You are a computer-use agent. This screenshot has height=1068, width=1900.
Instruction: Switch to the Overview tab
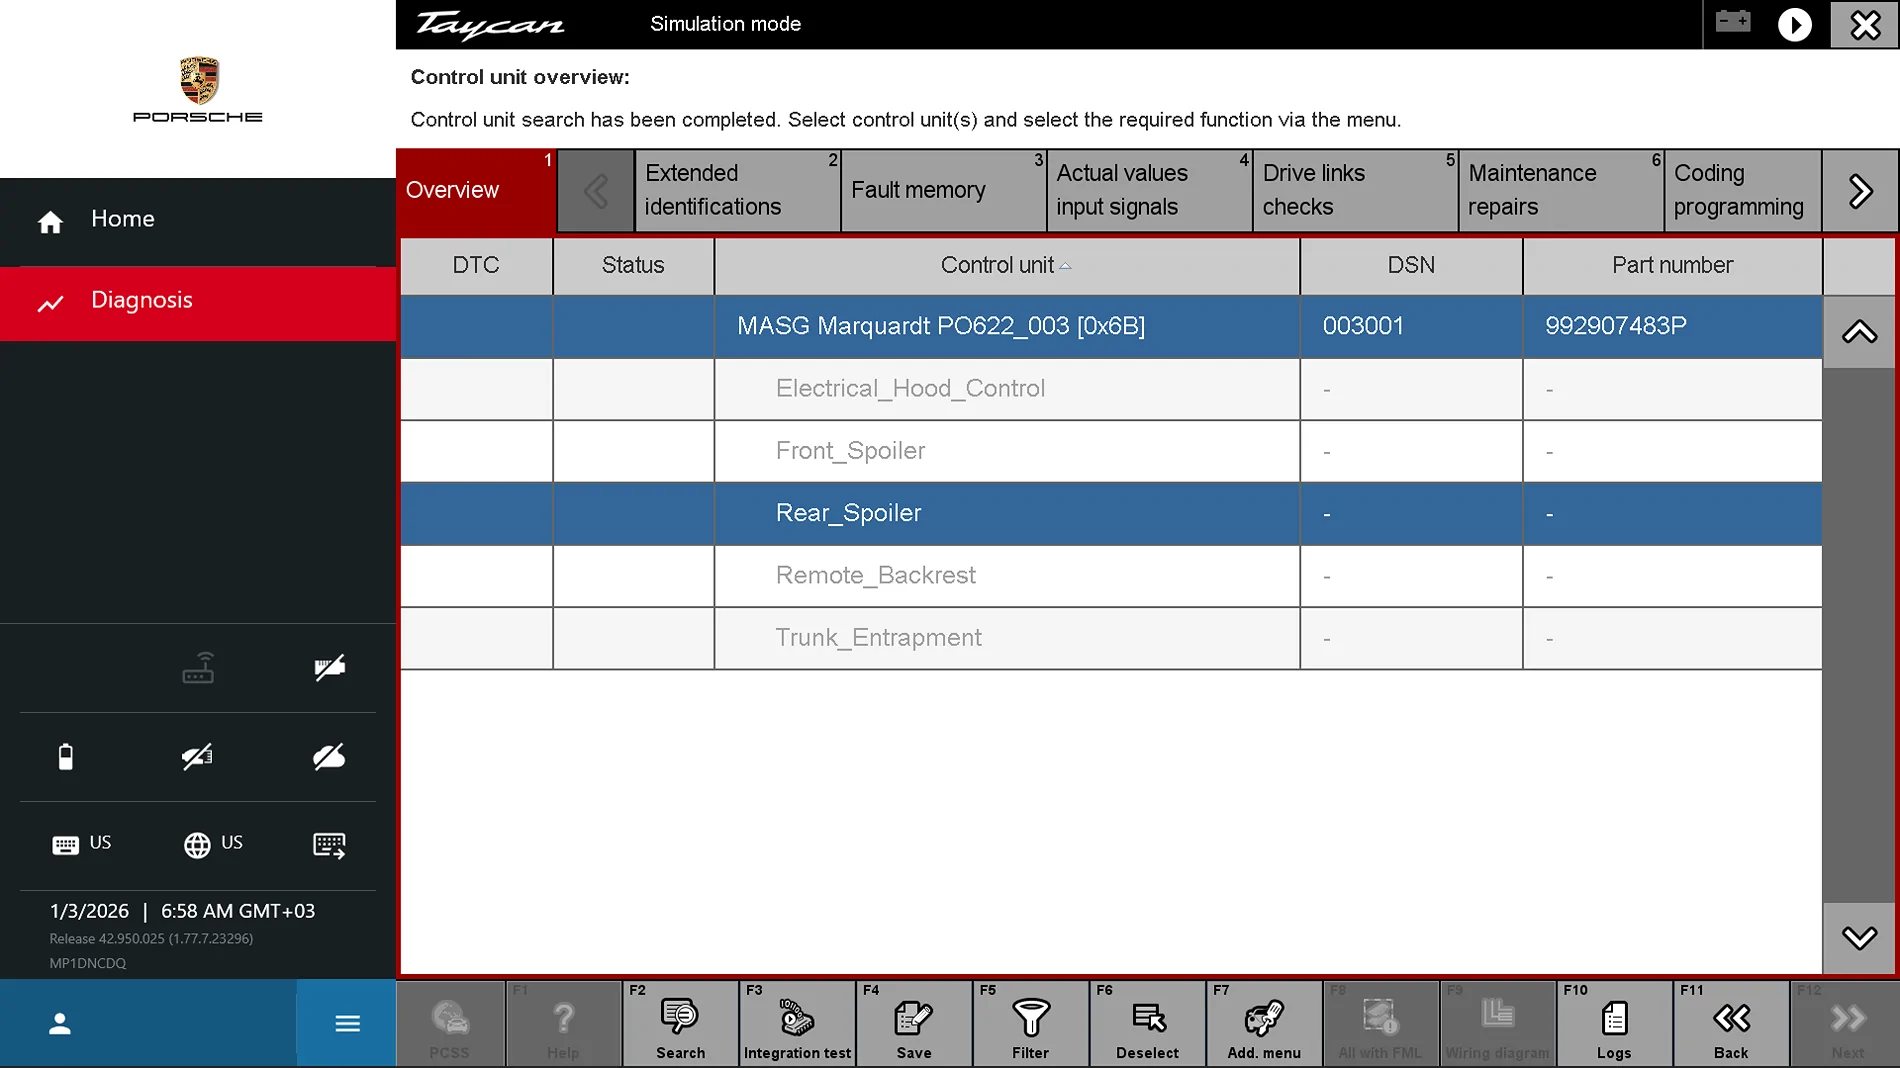tap(476, 190)
